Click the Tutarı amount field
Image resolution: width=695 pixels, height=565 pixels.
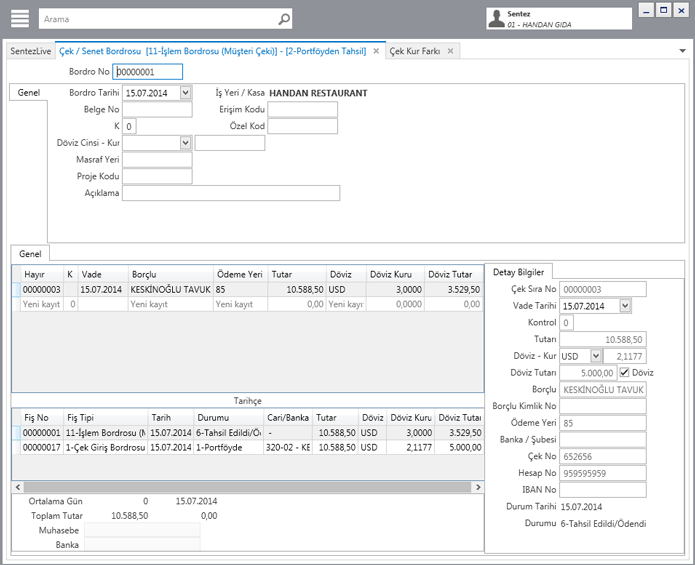(x=603, y=339)
